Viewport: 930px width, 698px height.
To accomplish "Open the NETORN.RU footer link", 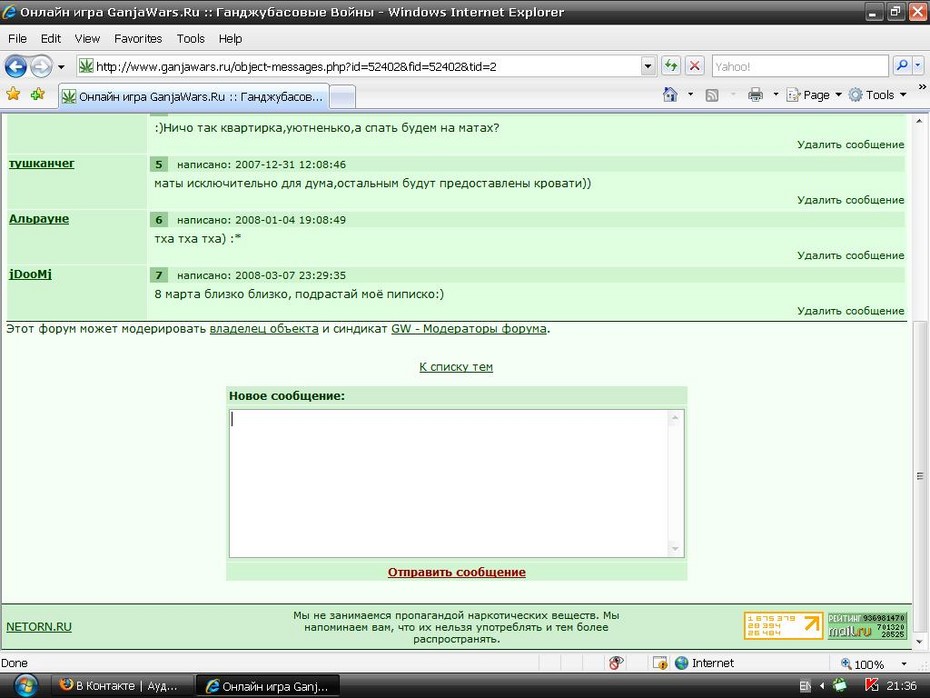I will pyautogui.click(x=39, y=627).
